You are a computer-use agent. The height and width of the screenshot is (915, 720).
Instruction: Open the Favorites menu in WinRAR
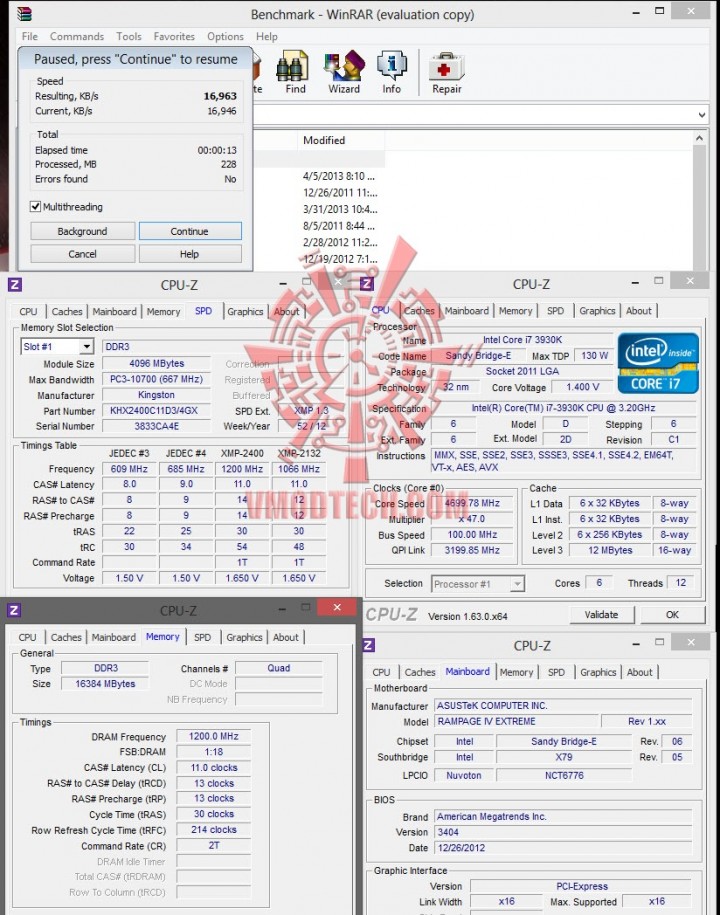(174, 36)
